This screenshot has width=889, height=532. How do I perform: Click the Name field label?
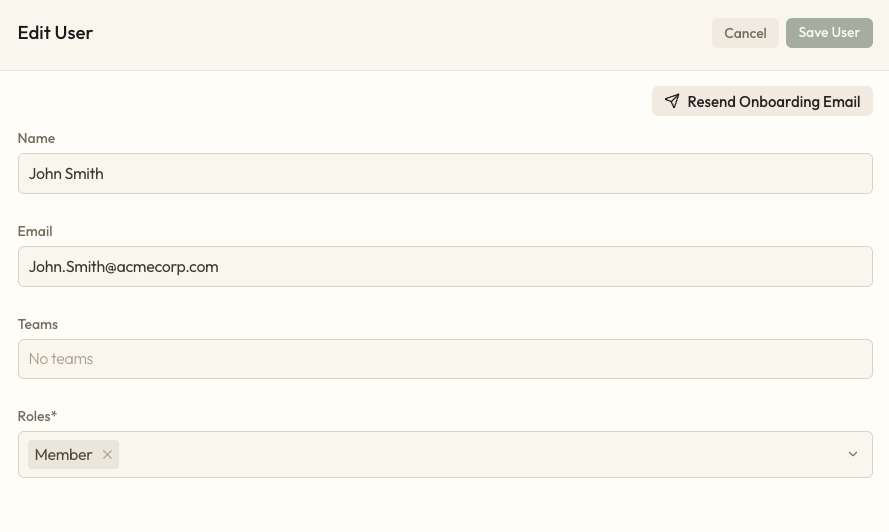tap(36, 138)
